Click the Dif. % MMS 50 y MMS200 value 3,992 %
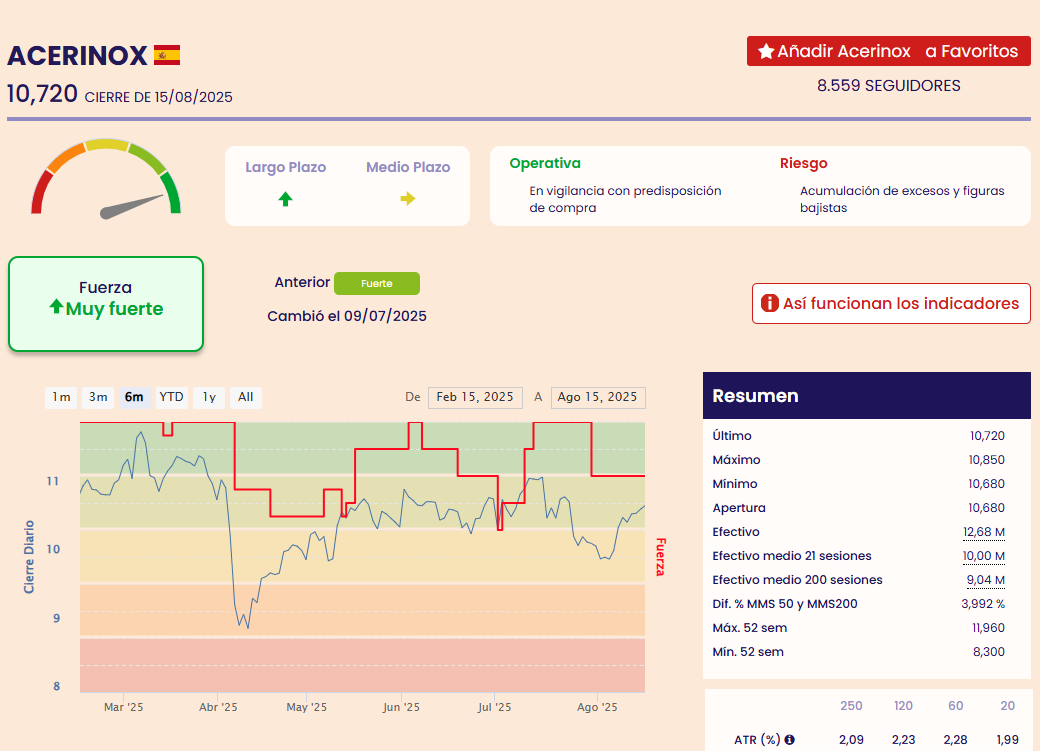 tap(983, 604)
